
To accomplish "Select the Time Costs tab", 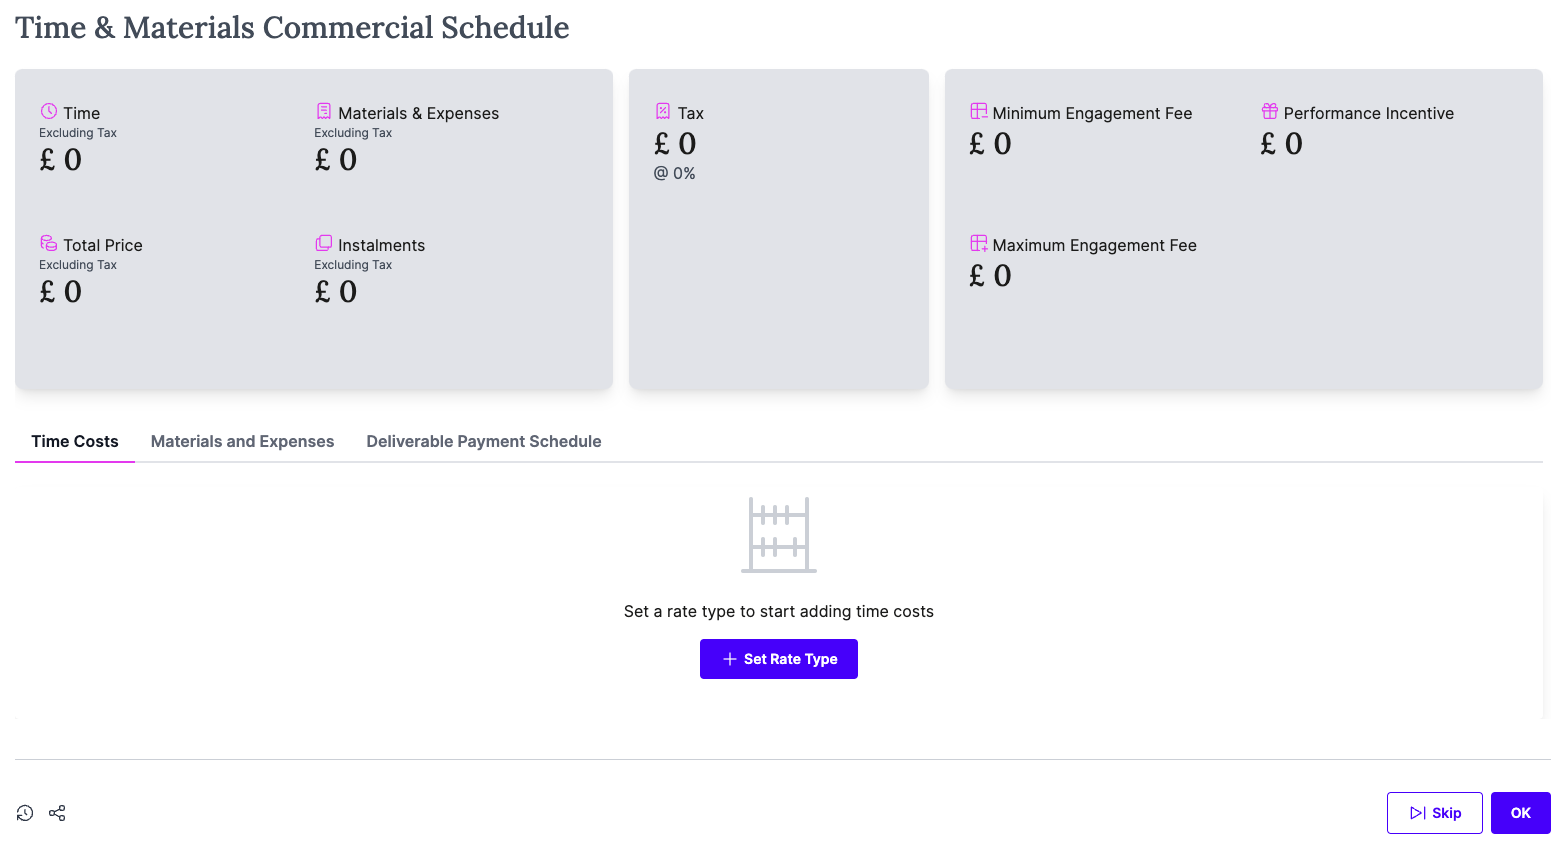I will click(x=75, y=441).
